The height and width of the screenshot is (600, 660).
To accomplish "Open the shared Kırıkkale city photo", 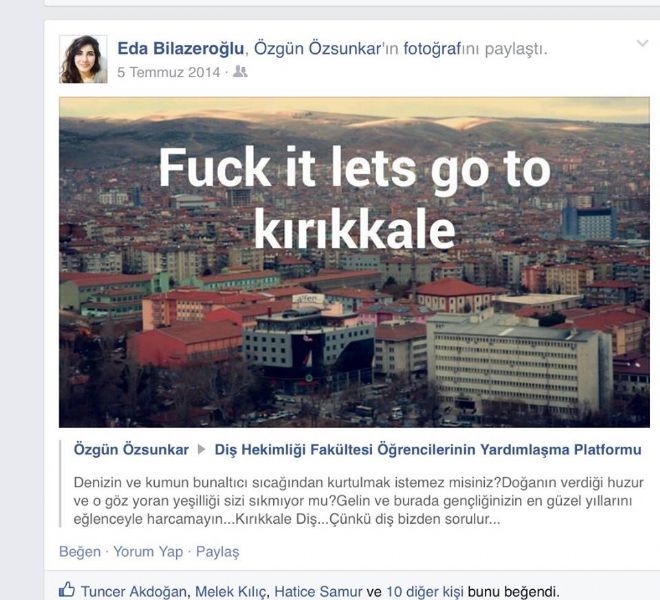I will click(354, 262).
